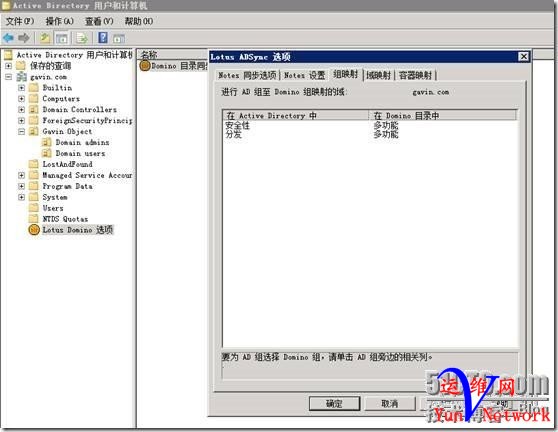Close the Lotus ADSync 选项 dialog
The width and height of the screenshot is (558, 432).
[x=523, y=57]
